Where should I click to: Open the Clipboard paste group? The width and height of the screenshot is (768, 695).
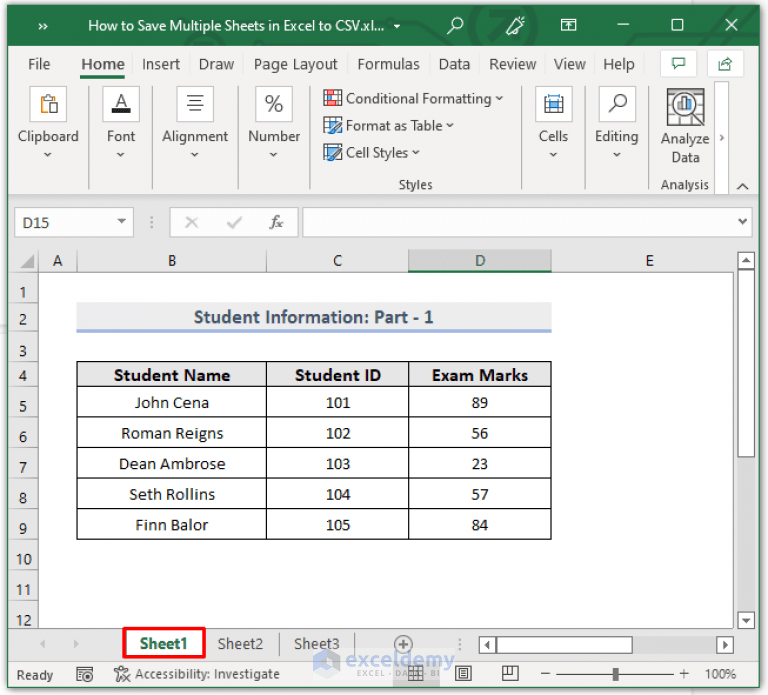pyautogui.click(x=48, y=104)
